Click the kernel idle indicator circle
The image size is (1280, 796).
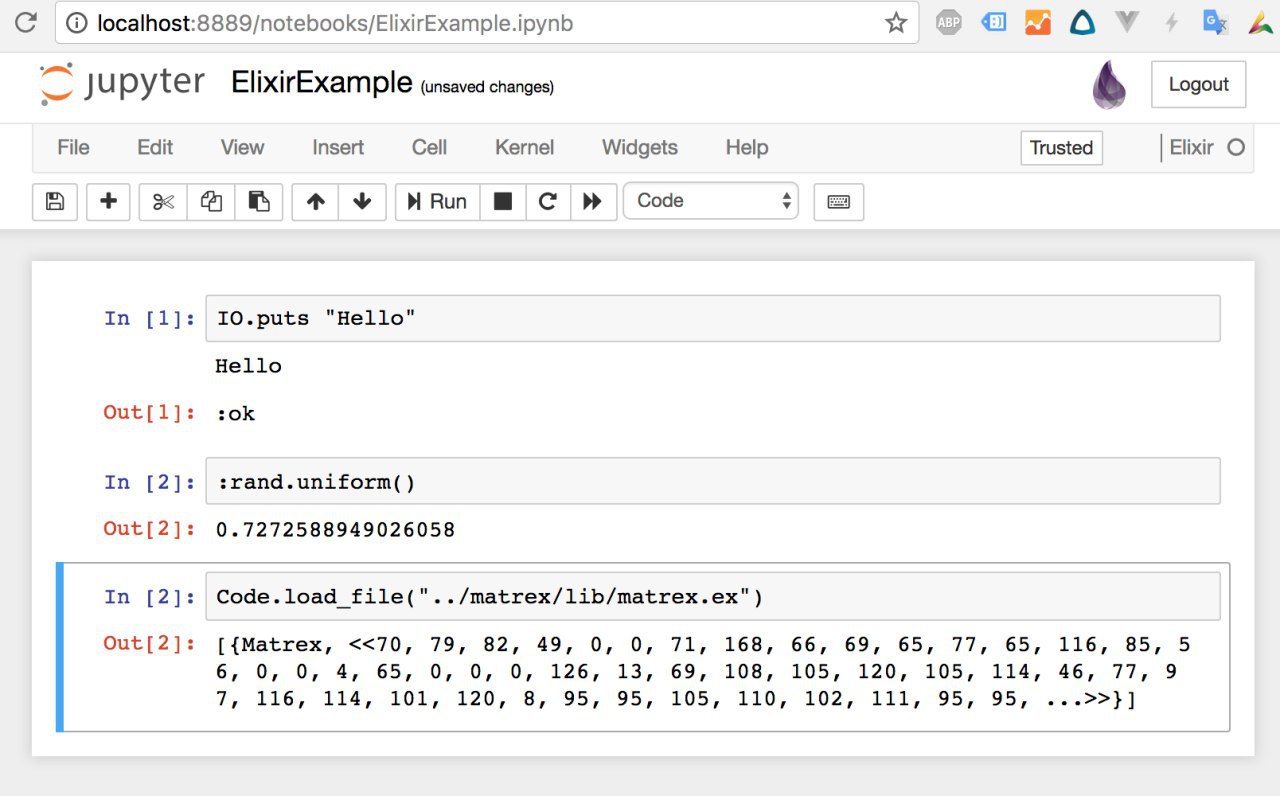point(1236,147)
